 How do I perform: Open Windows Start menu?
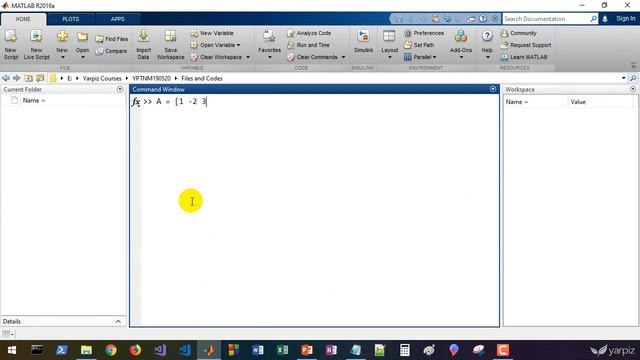click(12, 350)
